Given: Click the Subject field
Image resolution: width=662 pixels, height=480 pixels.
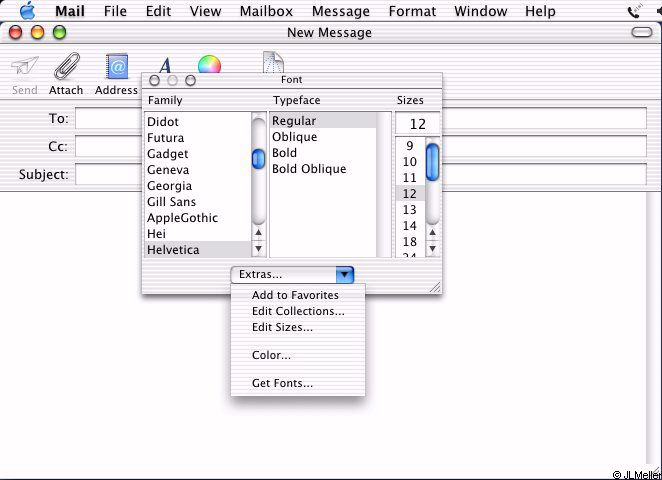Looking at the screenshot, I should [x=361, y=174].
